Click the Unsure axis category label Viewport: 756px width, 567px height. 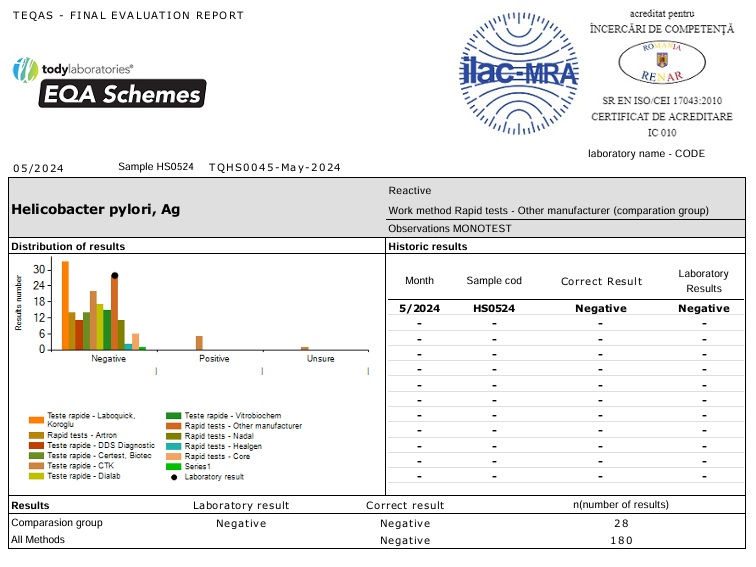pyautogui.click(x=320, y=359)
